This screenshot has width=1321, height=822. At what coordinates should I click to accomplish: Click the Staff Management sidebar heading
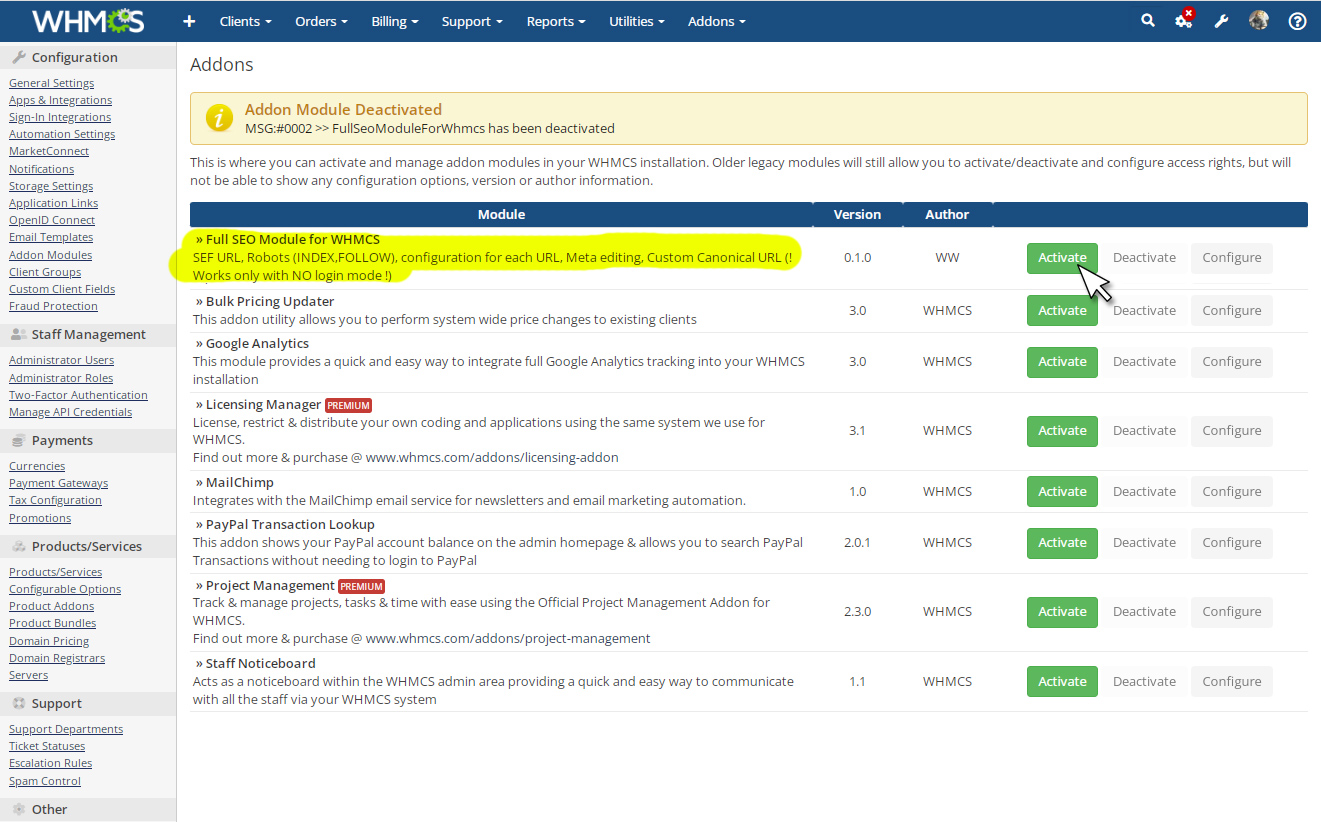(x=88, y=335)
